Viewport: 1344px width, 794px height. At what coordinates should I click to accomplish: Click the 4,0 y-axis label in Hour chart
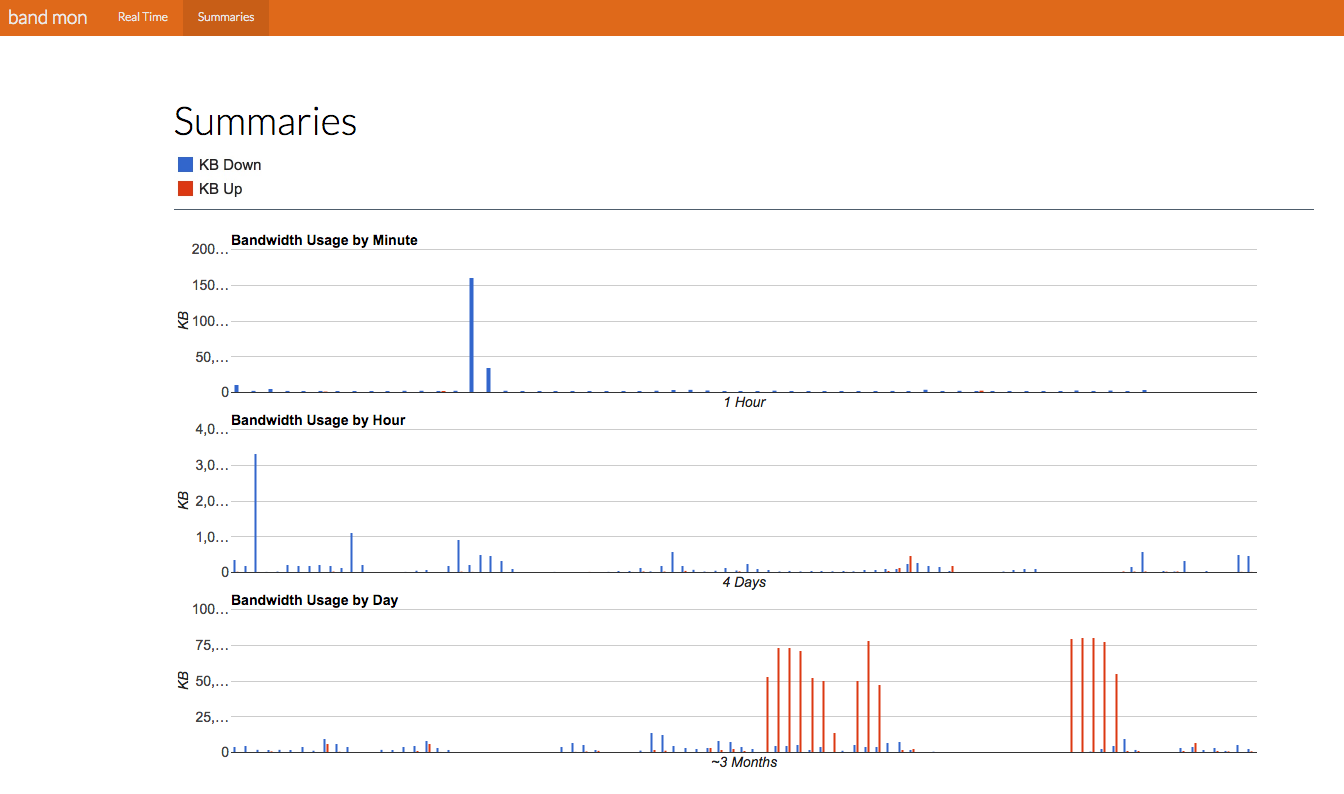[212, 429]
